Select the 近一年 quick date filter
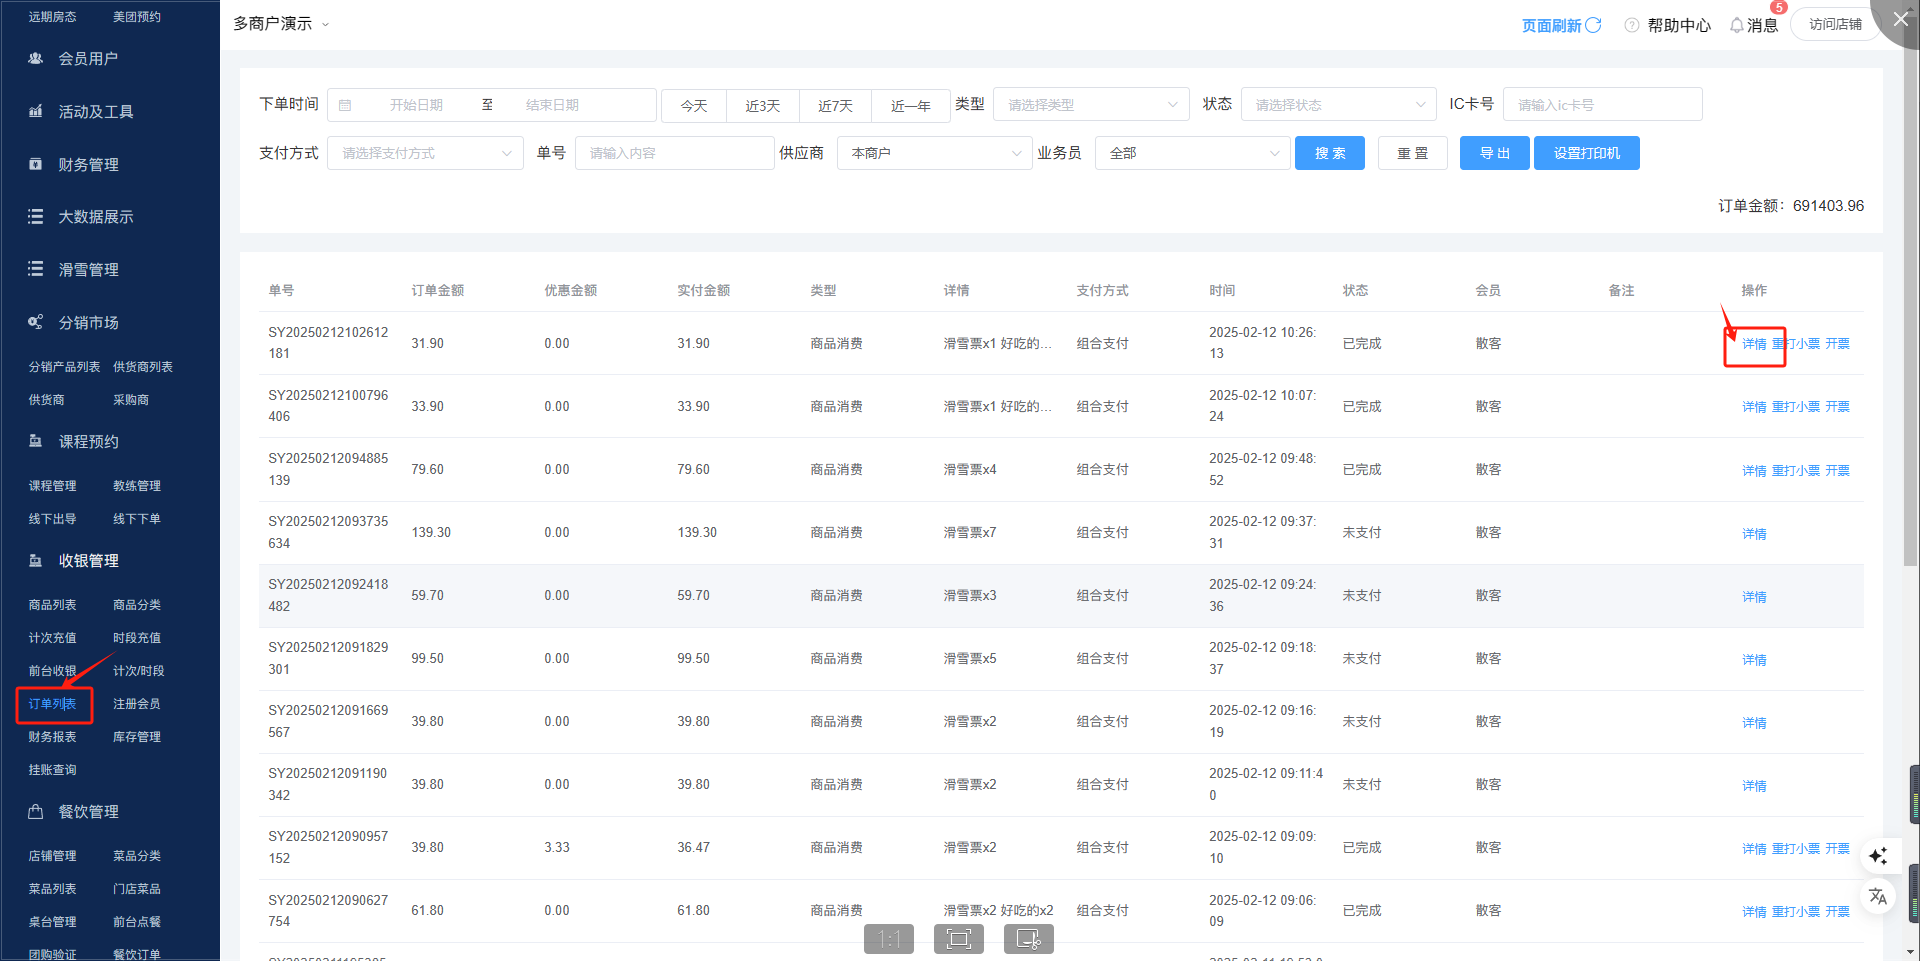Screen dimensions: 1920x961 (910, 105)
